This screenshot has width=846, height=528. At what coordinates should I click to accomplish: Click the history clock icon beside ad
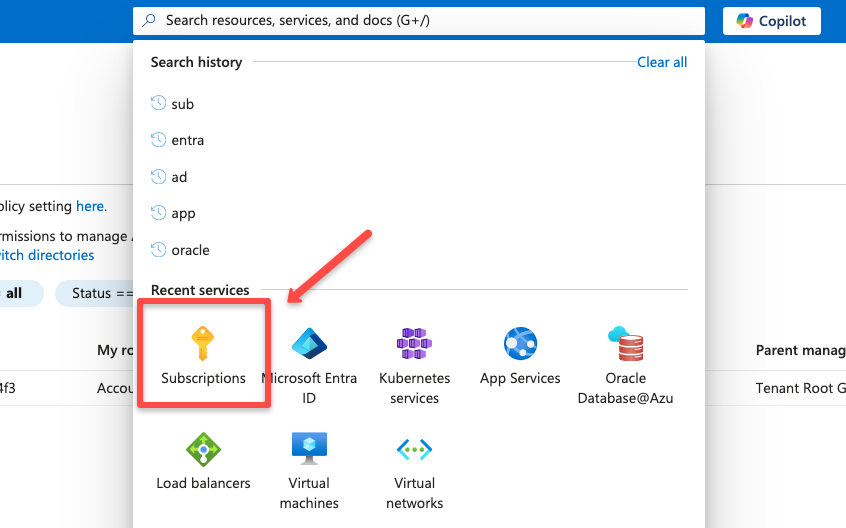click(x=158, y=176)
